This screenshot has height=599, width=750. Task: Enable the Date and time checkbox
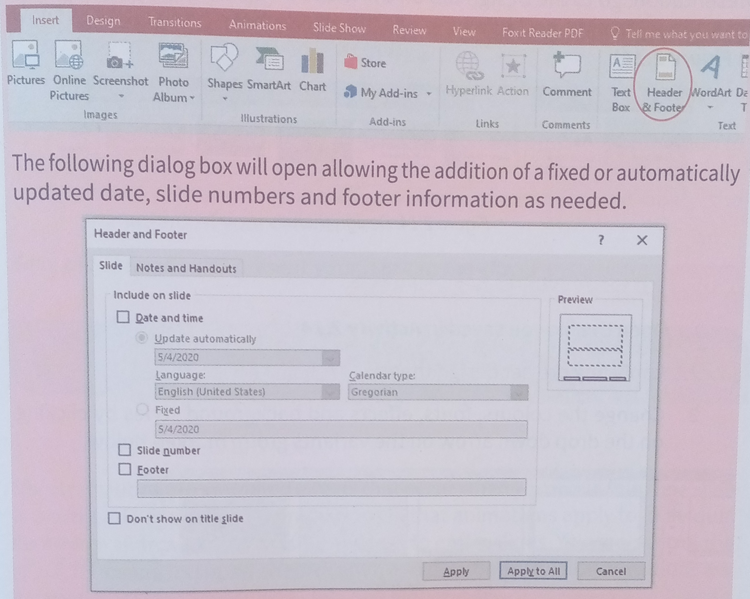[123, 318]
